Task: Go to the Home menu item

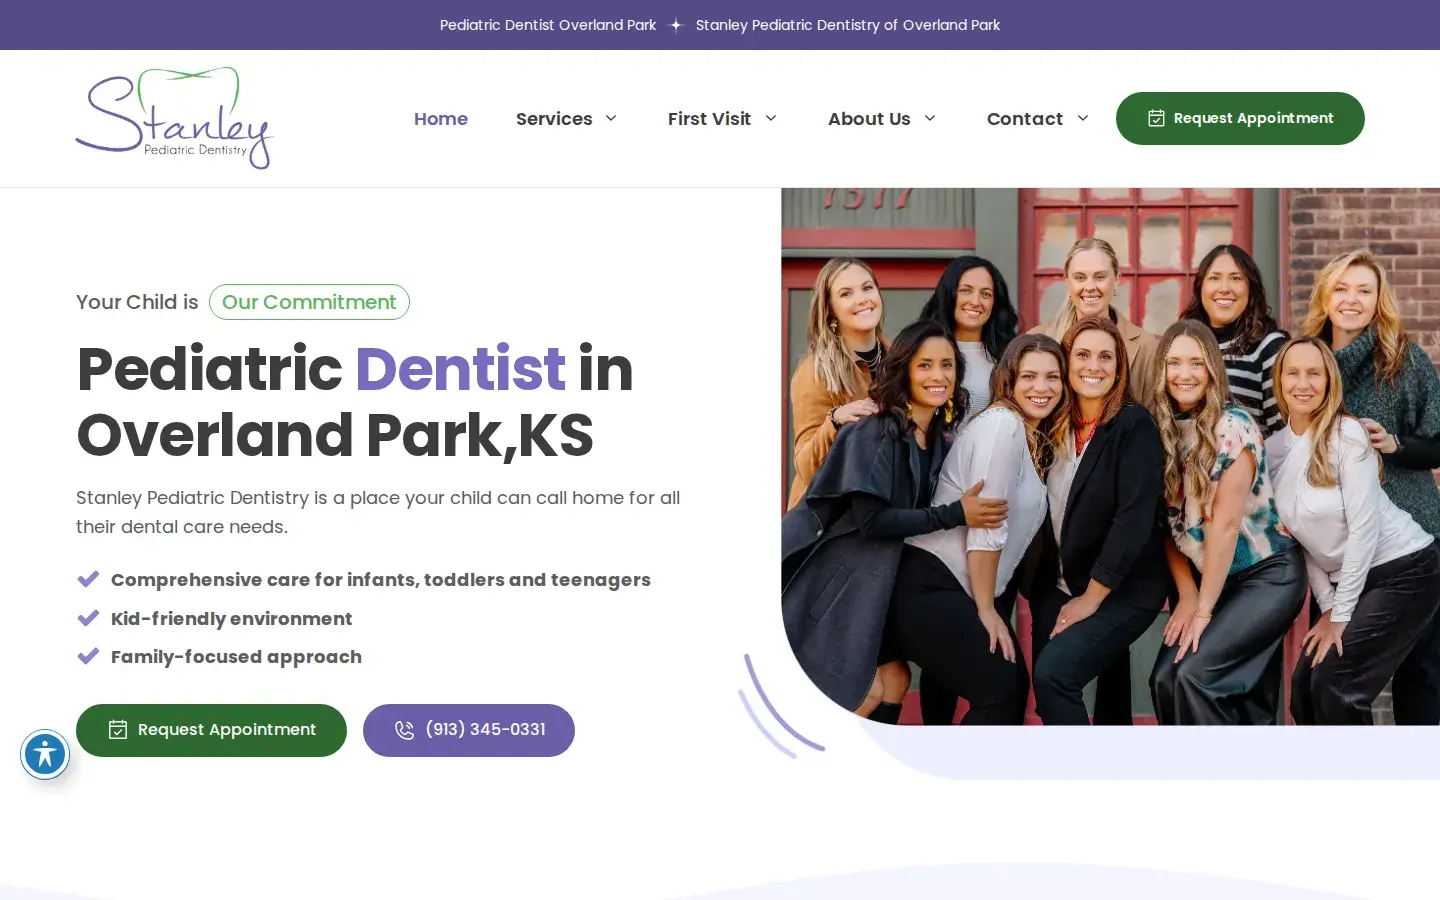Action: click(x=441, y=118)
